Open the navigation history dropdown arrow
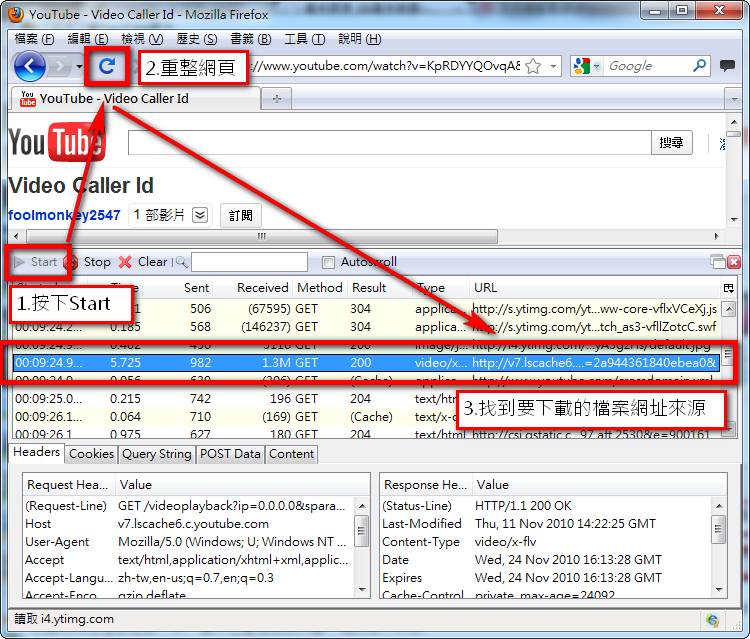 coord(79,66)
